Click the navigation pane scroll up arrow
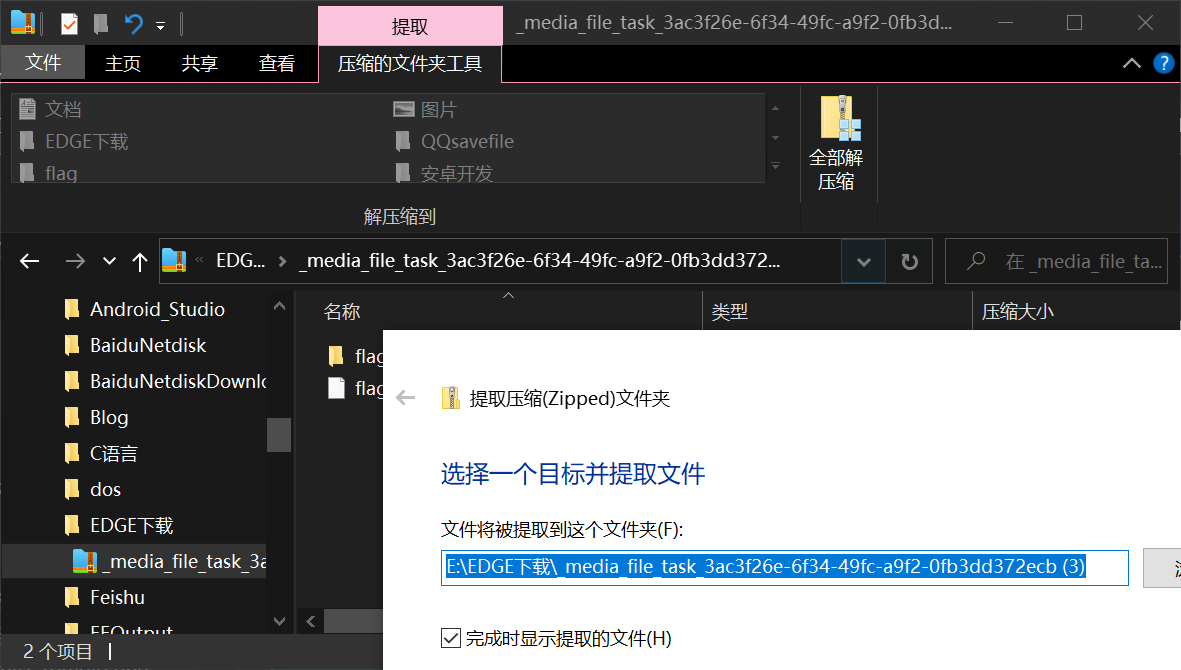Viewport: 1181px width, 670px height. click(x=279, y=306)
